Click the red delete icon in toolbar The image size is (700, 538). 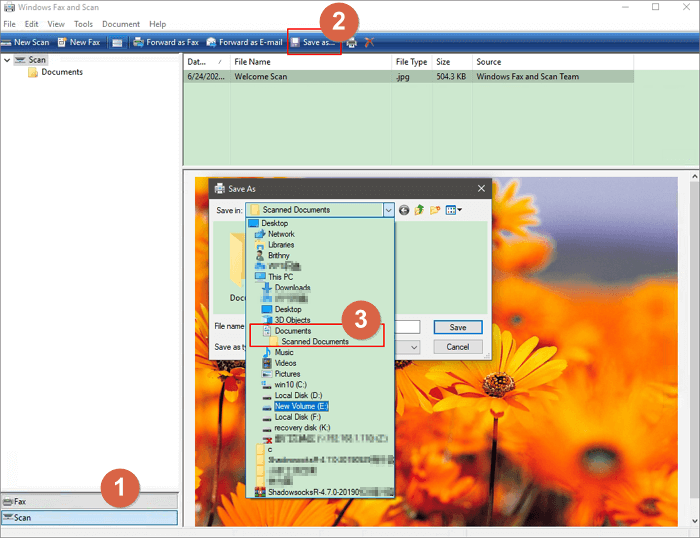pos(369,43)
